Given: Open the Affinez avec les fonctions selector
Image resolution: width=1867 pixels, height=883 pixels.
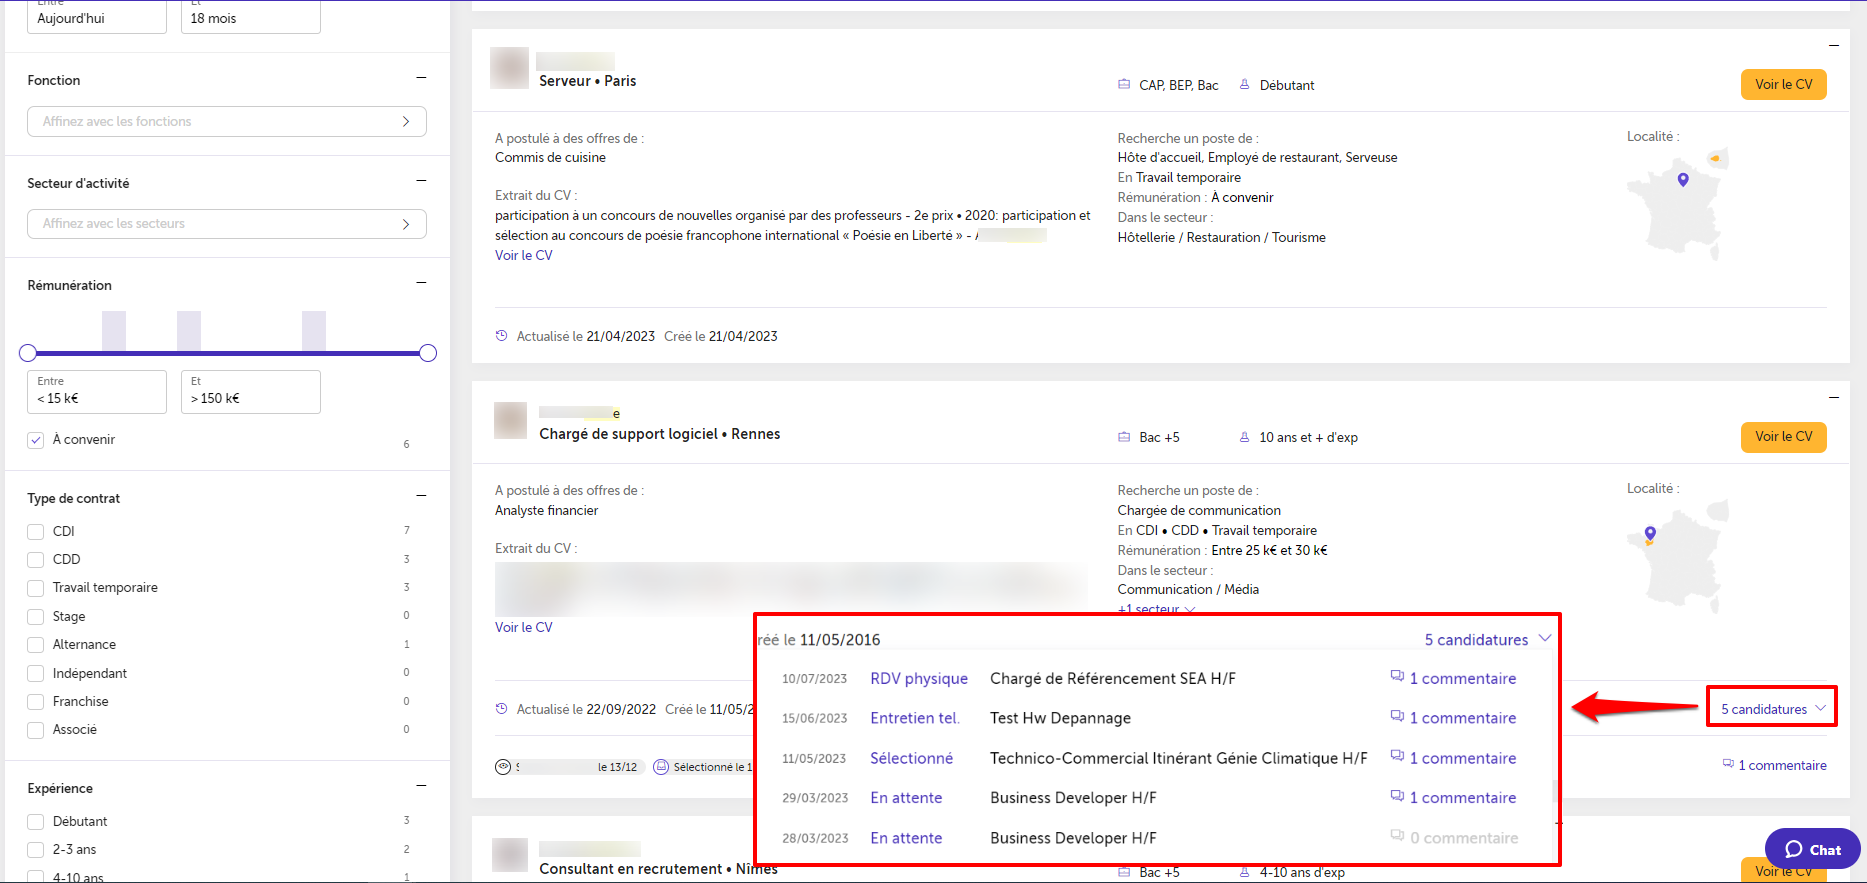Looking at the screenshot, I should tap(227, 121).
